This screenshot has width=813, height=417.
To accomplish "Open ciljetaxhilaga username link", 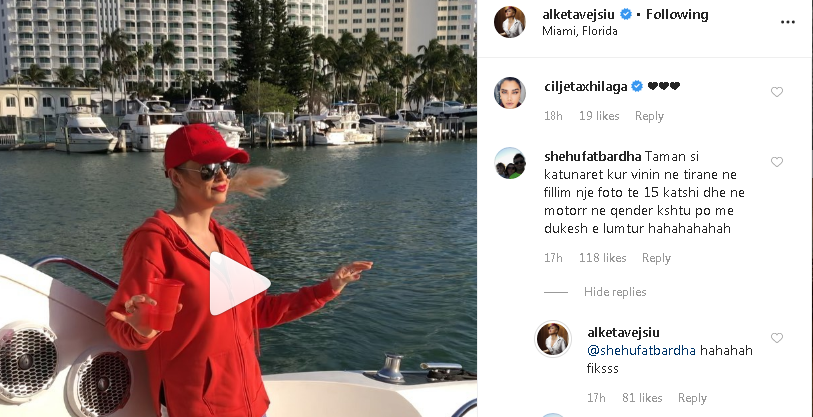I will click(586, 87).
